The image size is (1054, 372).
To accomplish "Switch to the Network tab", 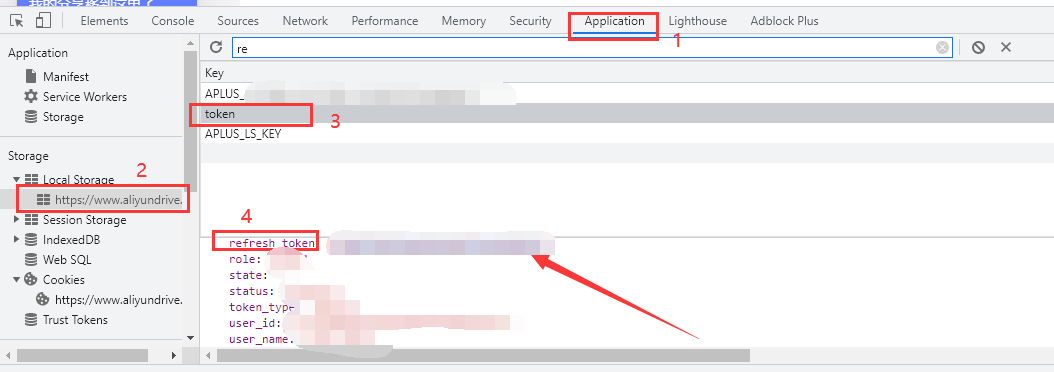I will pyautogui.click(x=305, y=21).
